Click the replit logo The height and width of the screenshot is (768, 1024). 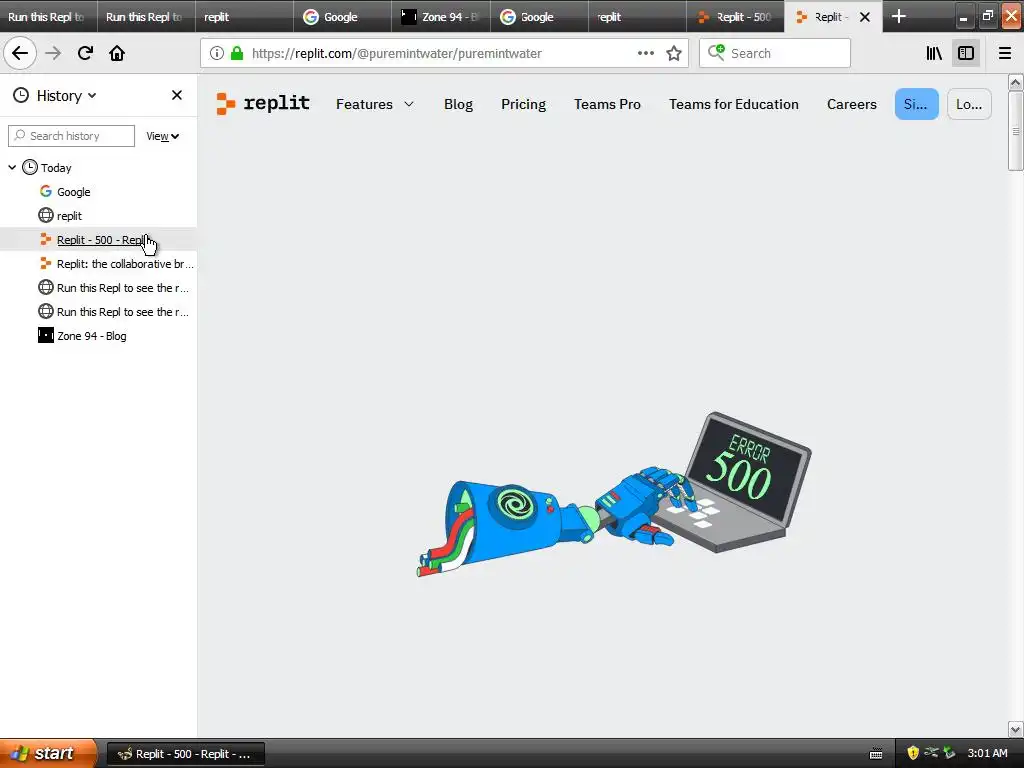point(263,104)
